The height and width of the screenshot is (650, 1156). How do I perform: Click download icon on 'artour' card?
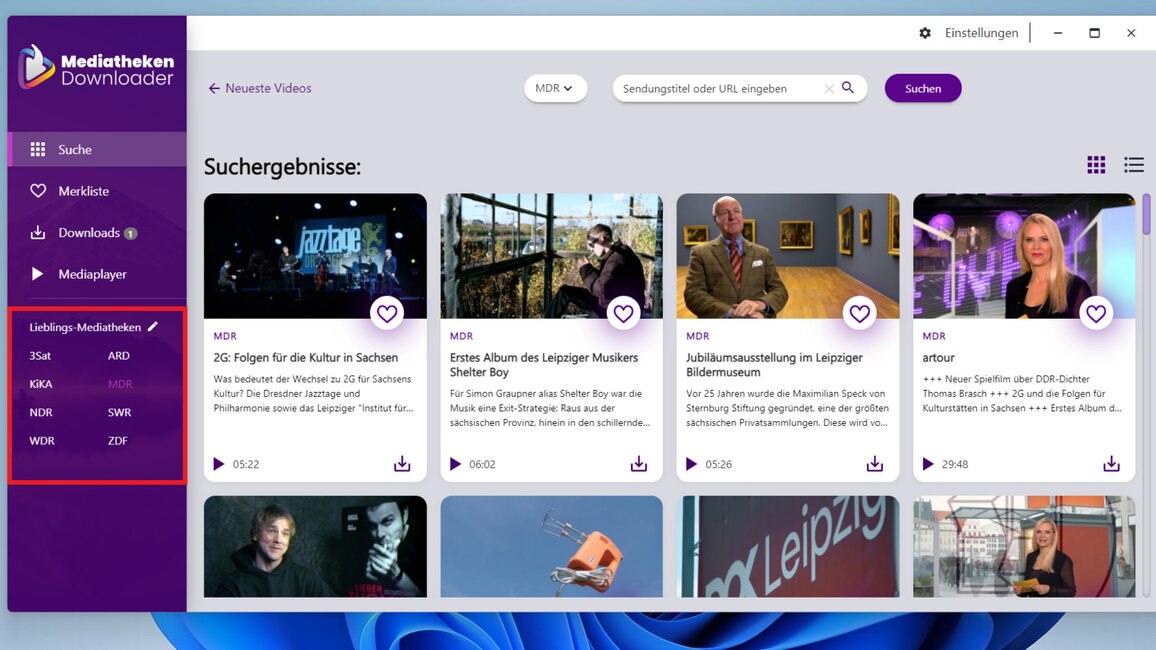(1111, 464)
